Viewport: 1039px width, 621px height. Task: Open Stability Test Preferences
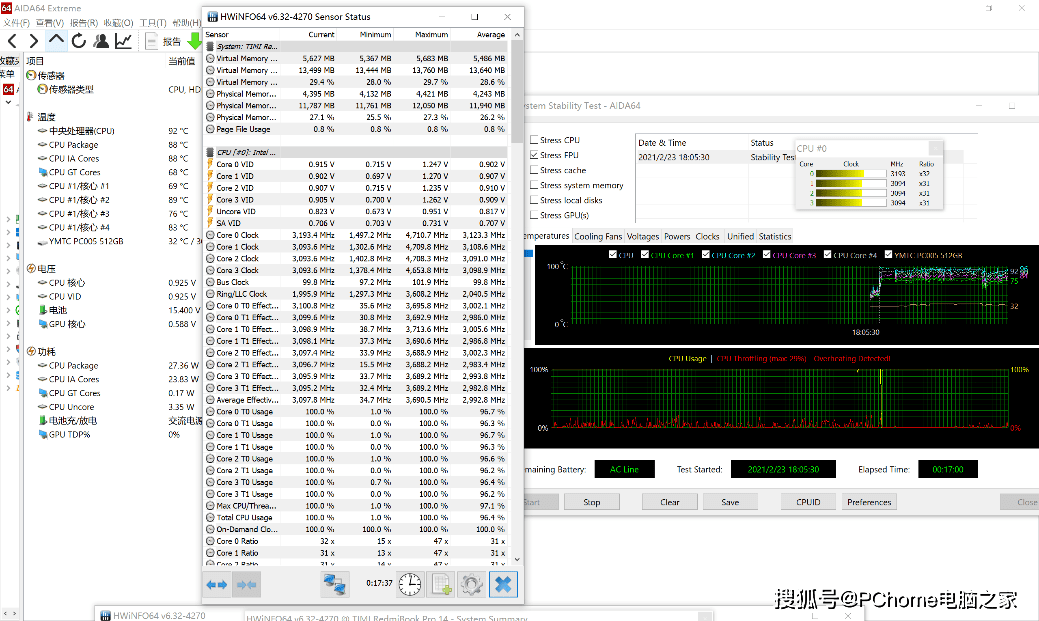[x=869, y=502]
